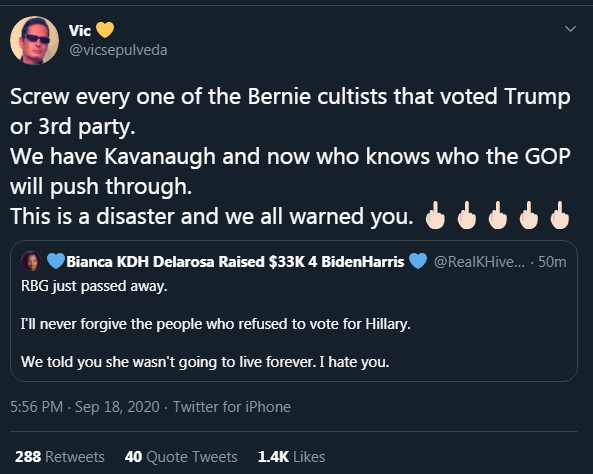Click the last middle finger emoji

click(x=560, y=215)
